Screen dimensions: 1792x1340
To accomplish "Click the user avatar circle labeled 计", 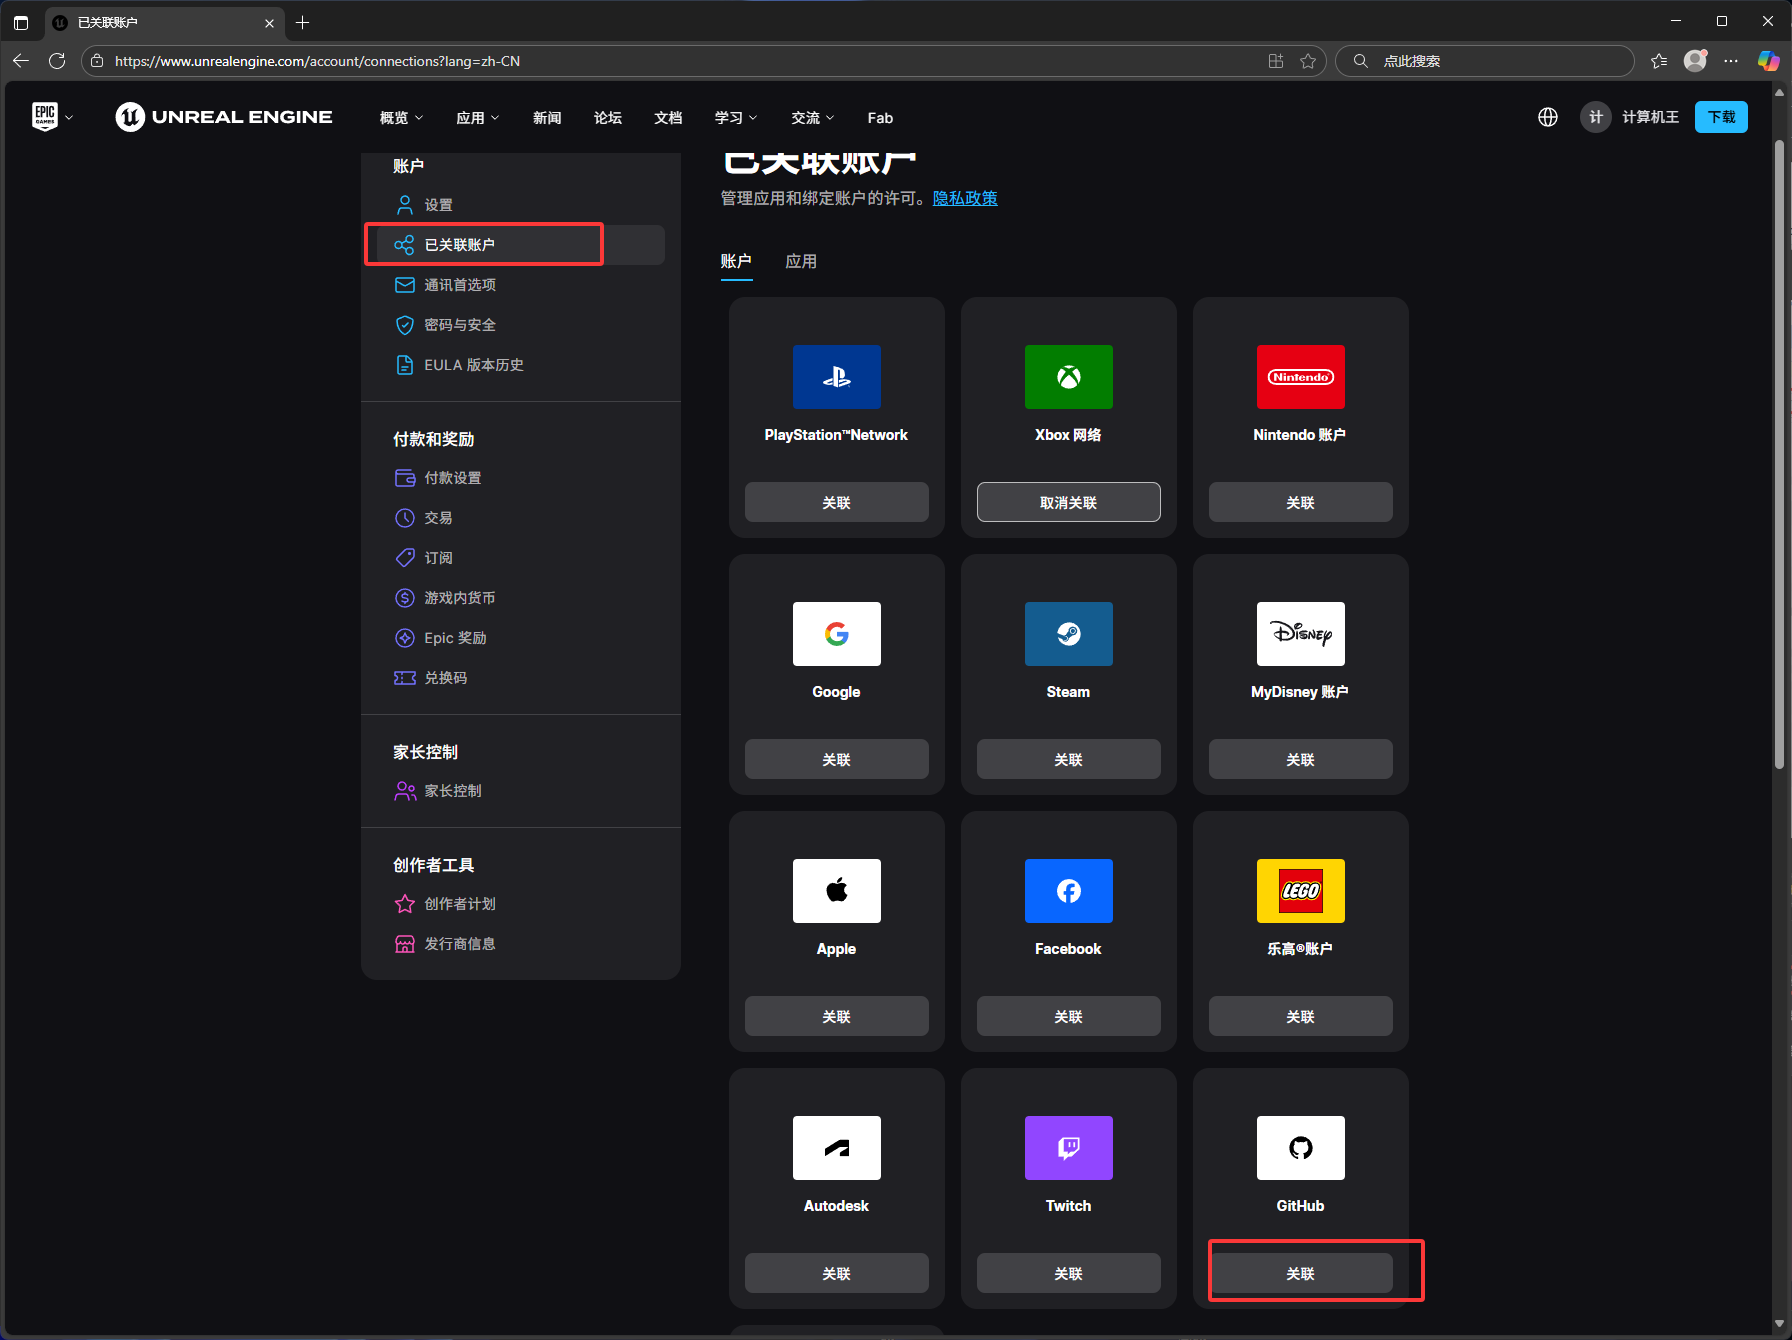I will [1596, 117].
